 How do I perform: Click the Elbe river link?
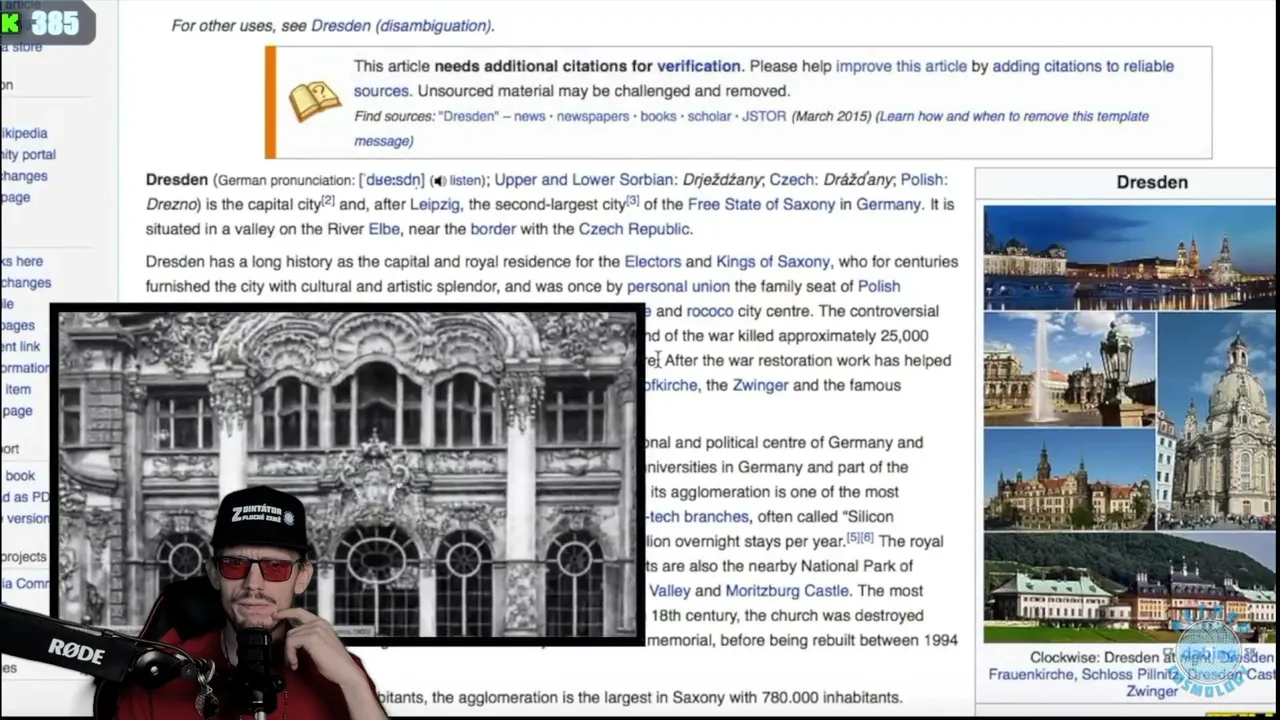[x=384, y=229]
